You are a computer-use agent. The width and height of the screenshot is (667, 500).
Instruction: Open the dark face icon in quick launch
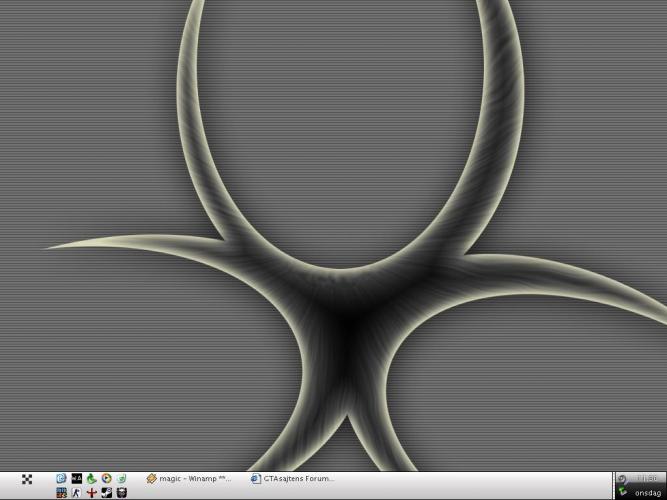click(x=121, y=493)
